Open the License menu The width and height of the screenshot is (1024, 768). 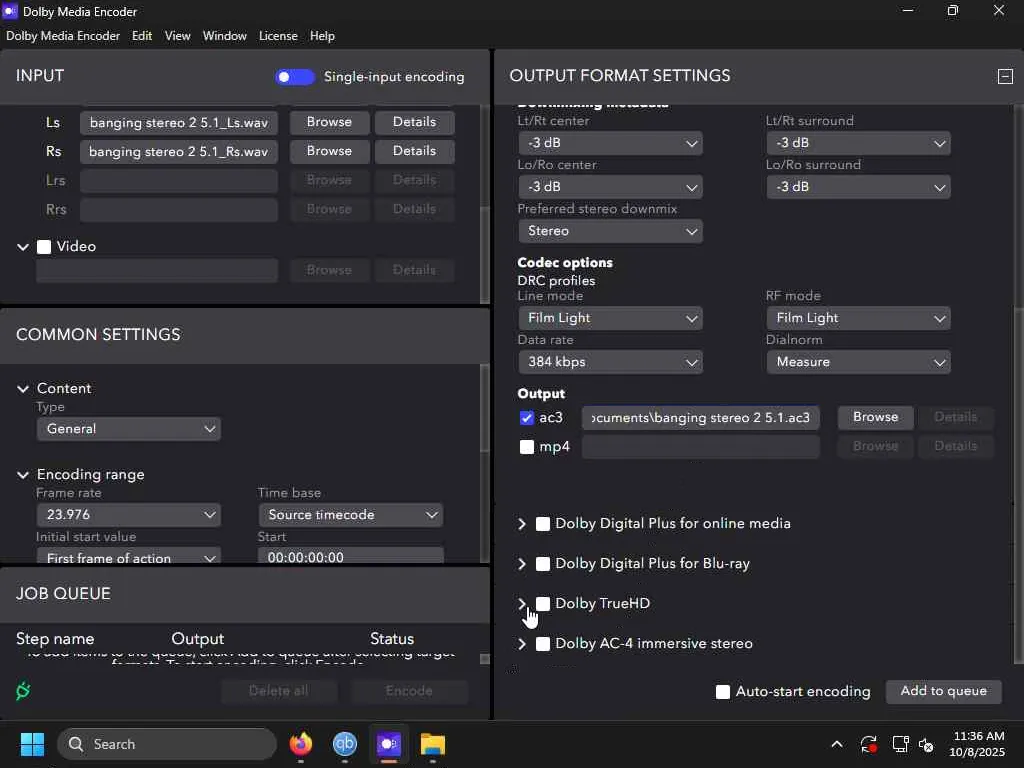(278, 36)
